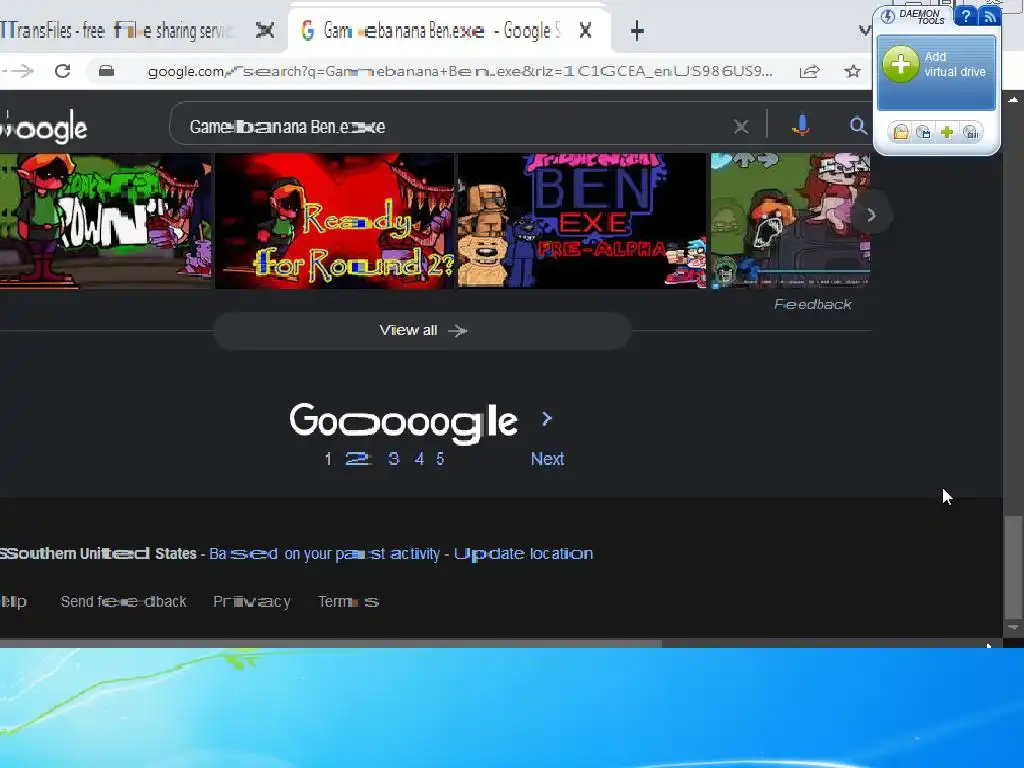Image resolution: width=1024 pixels, height=768 pixels.
Task: Open the Help footer link
Action: pos(14,601)
